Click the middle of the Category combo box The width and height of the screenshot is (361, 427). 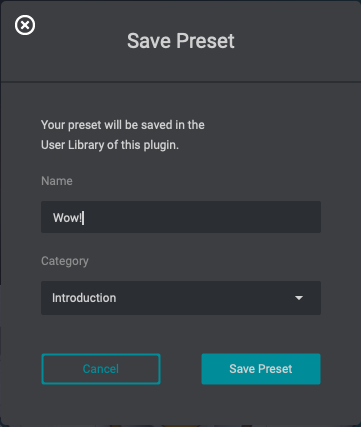click(181, 298)
